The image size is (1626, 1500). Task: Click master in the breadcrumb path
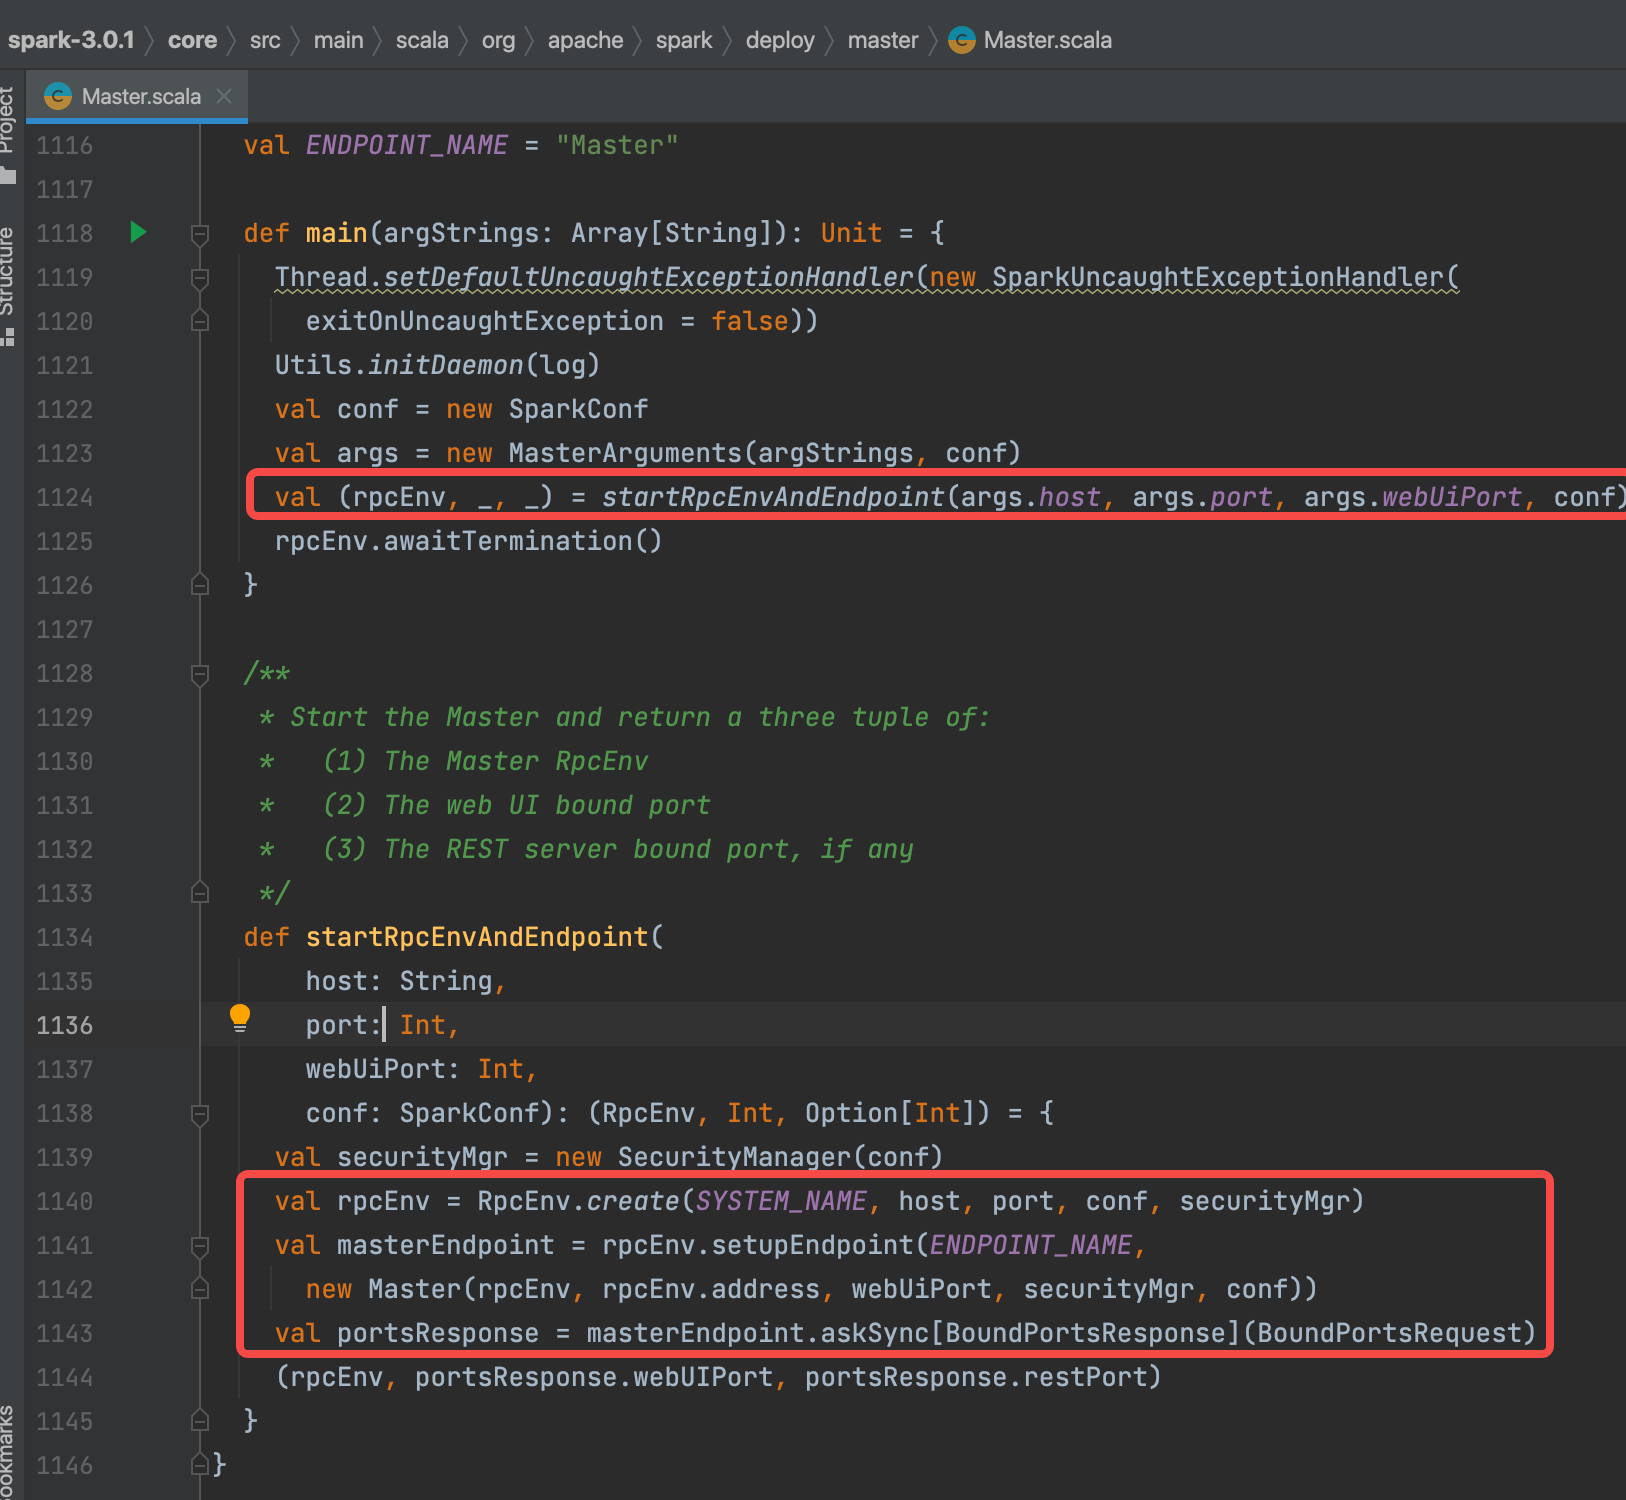click(882, 40)
